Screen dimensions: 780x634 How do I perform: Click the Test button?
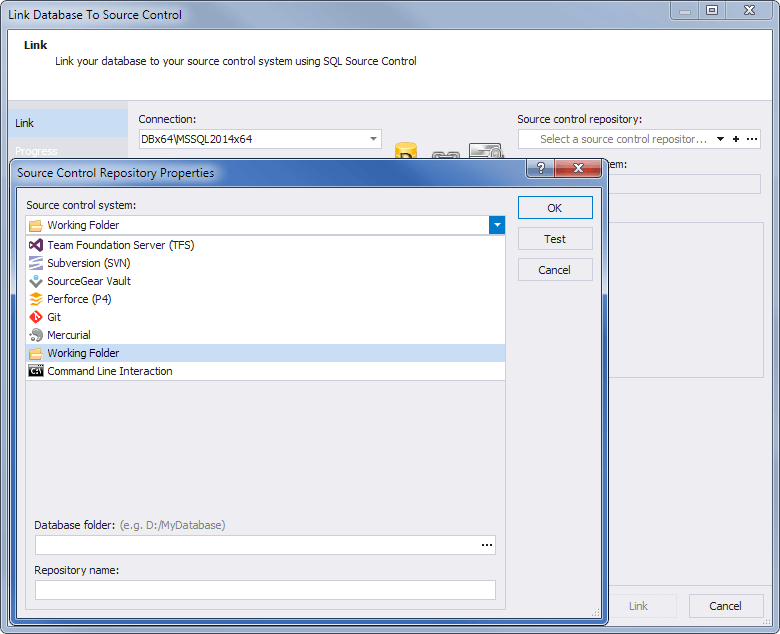[x=555, y=239]
